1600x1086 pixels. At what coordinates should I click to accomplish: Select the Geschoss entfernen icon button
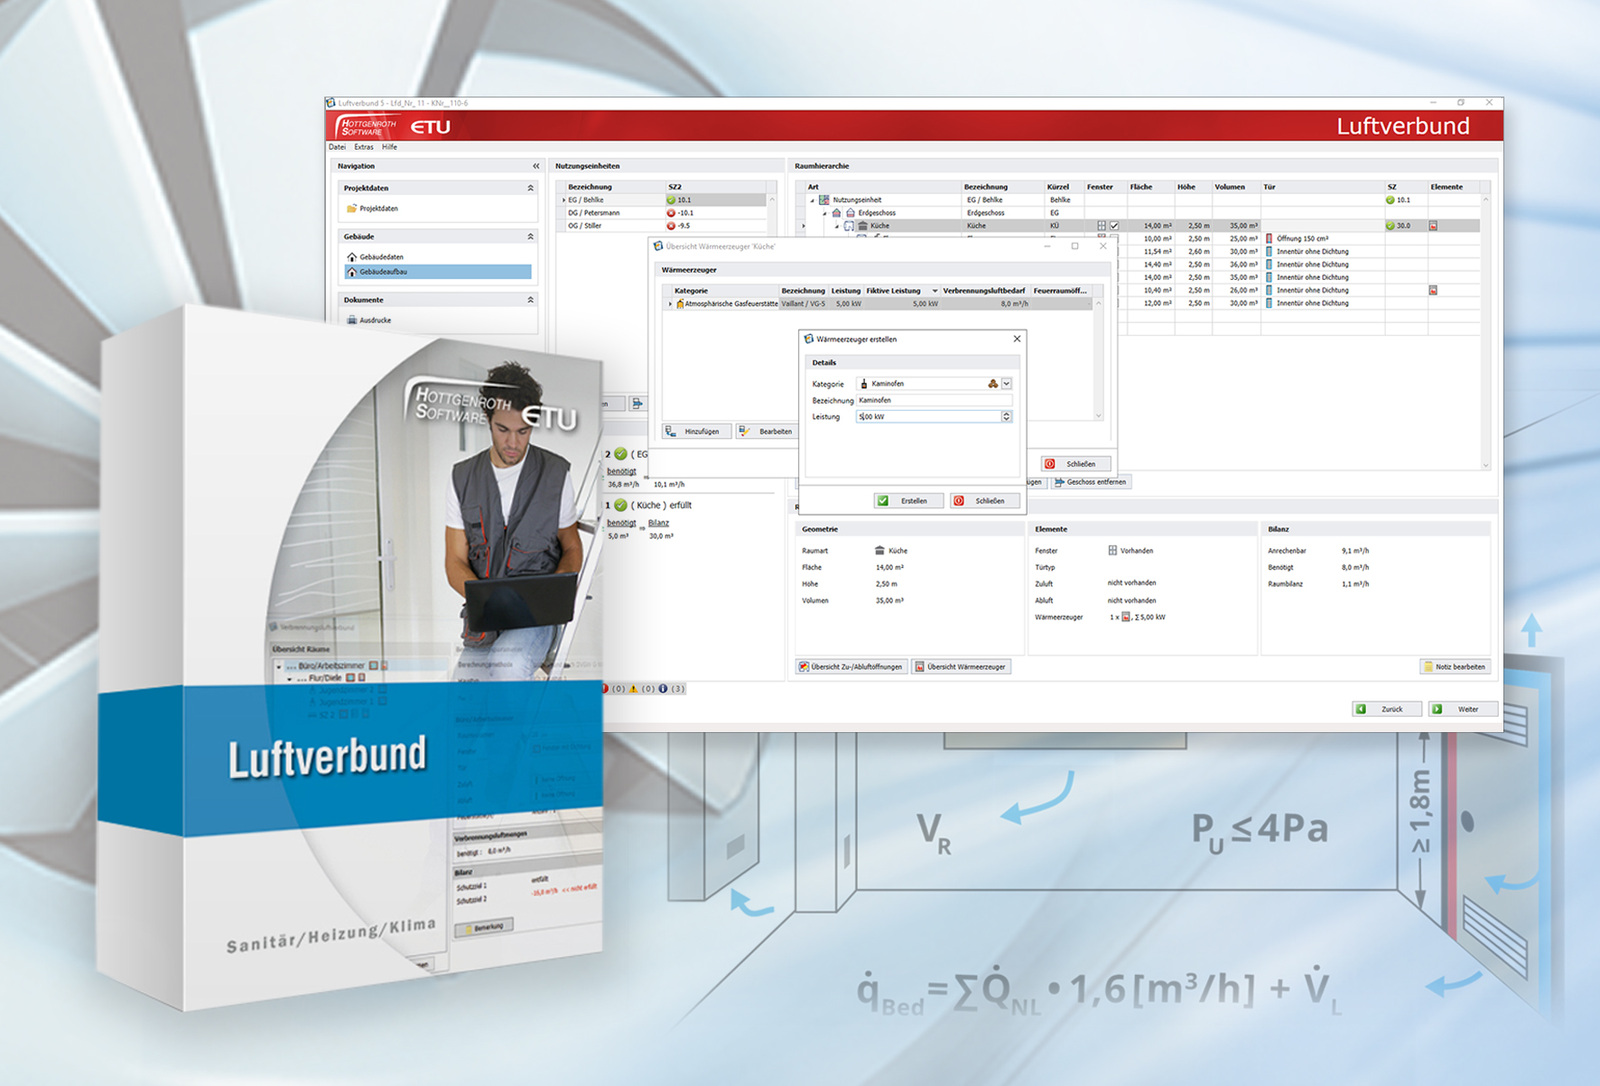[x=1058, y=482]
